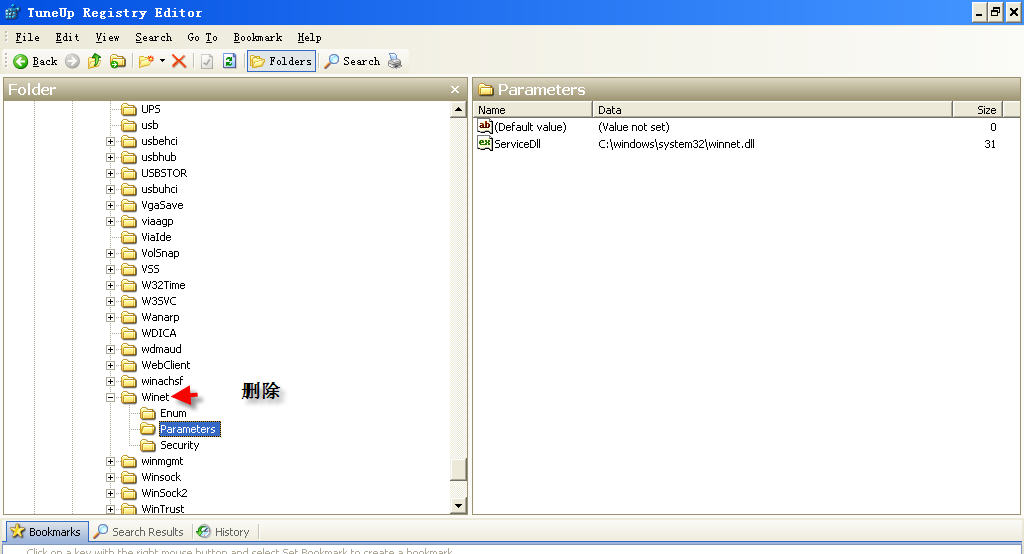The height and width of the screenshot is (554, 1024).
Task: Click the red X delete icon
Action: (179, 61)
